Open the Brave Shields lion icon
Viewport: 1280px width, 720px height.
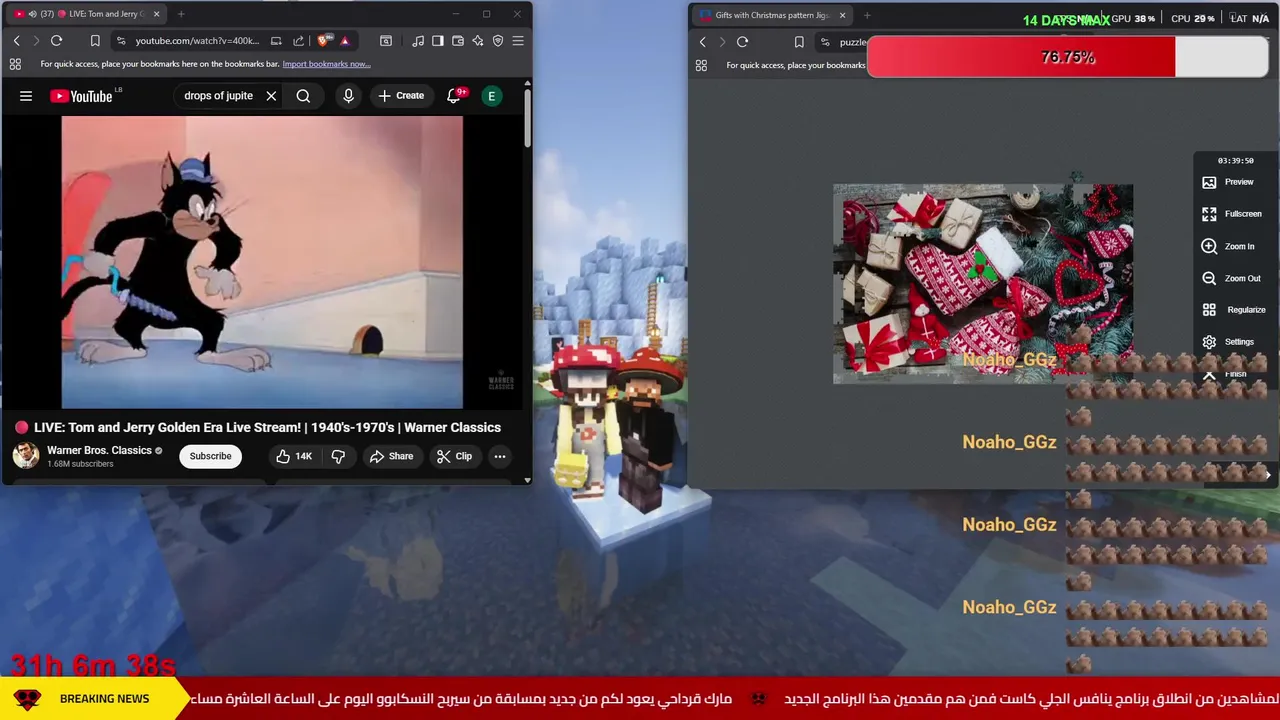(323, 41)
